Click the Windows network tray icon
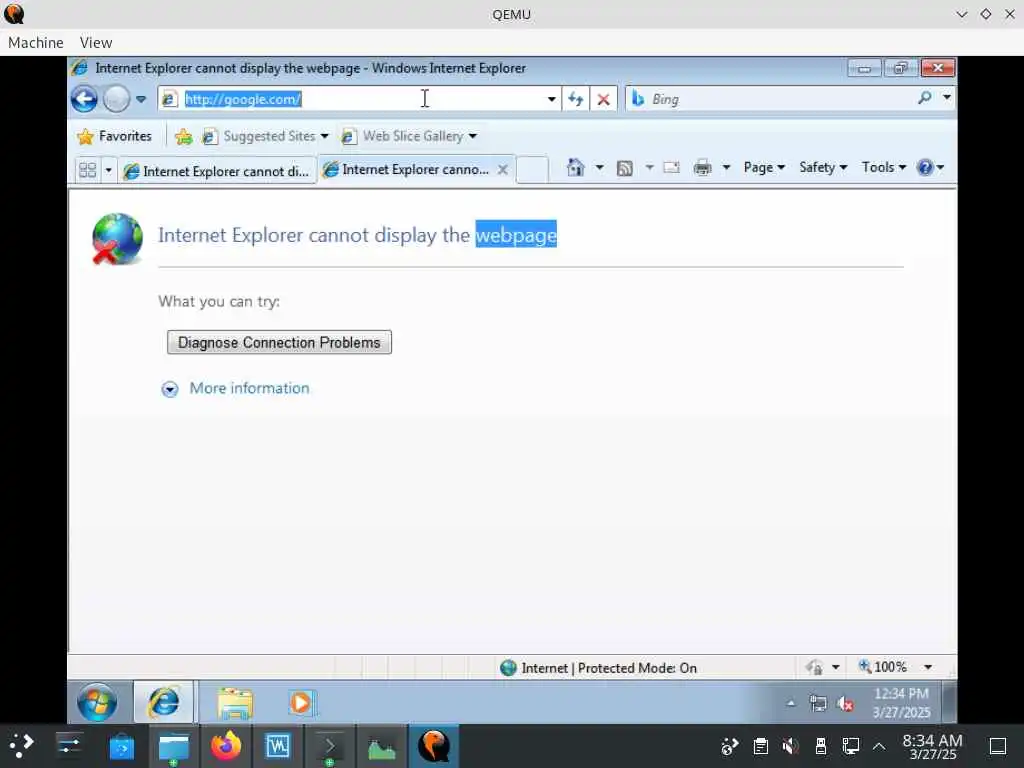This screenshot has height=768, width=1024. (x=818, y=703)
